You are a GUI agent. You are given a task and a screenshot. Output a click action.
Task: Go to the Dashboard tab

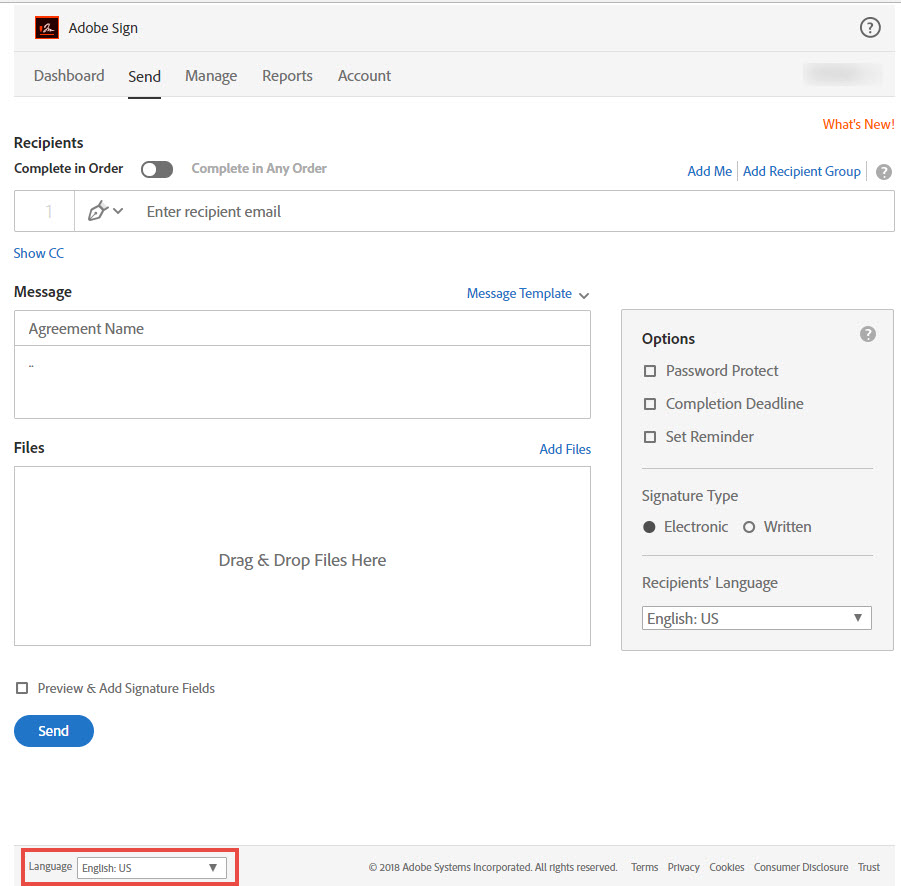[69, 75]
